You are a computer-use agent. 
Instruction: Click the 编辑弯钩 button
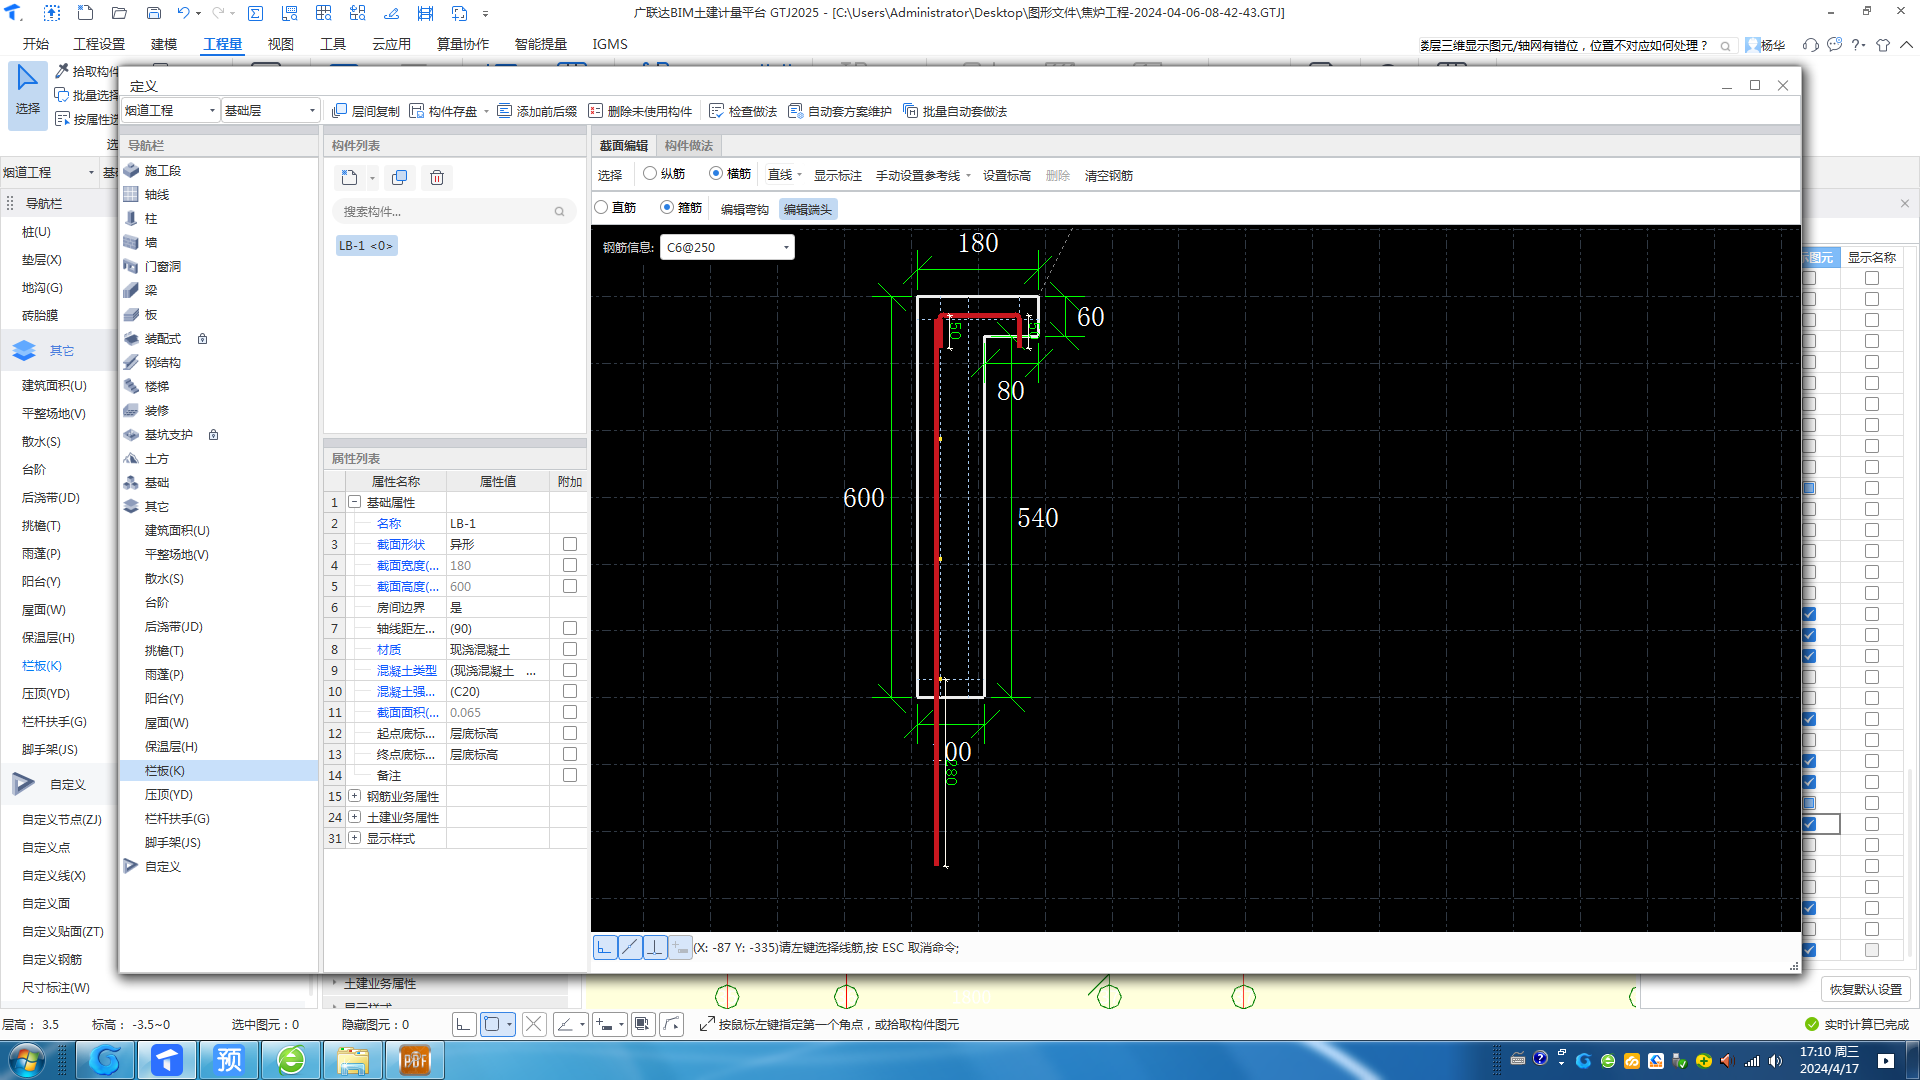click(x=745, y=209)
